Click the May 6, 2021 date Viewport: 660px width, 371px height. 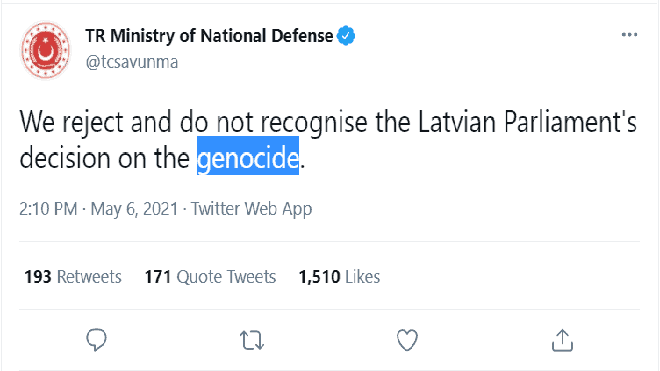click(x=134, y=209)
